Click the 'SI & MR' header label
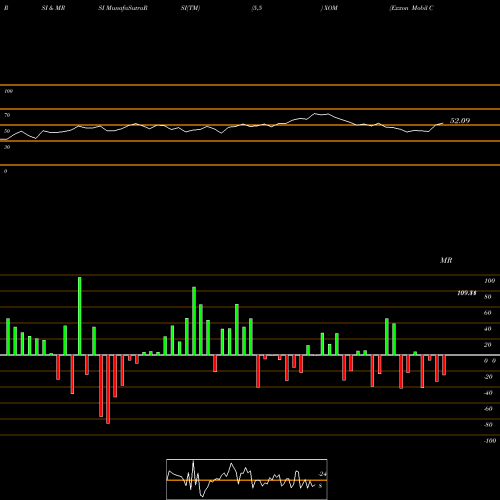The height and width of the screenshot is (500, 500). click(x=53, y=8)
